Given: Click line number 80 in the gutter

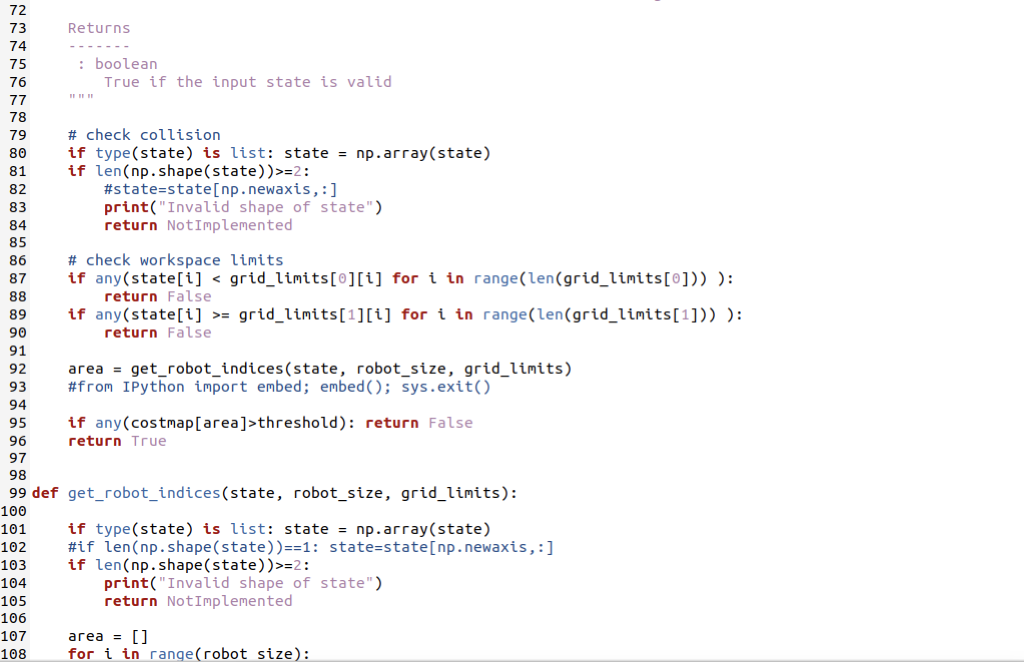Looking at the screenshot, I should [17, 152].
